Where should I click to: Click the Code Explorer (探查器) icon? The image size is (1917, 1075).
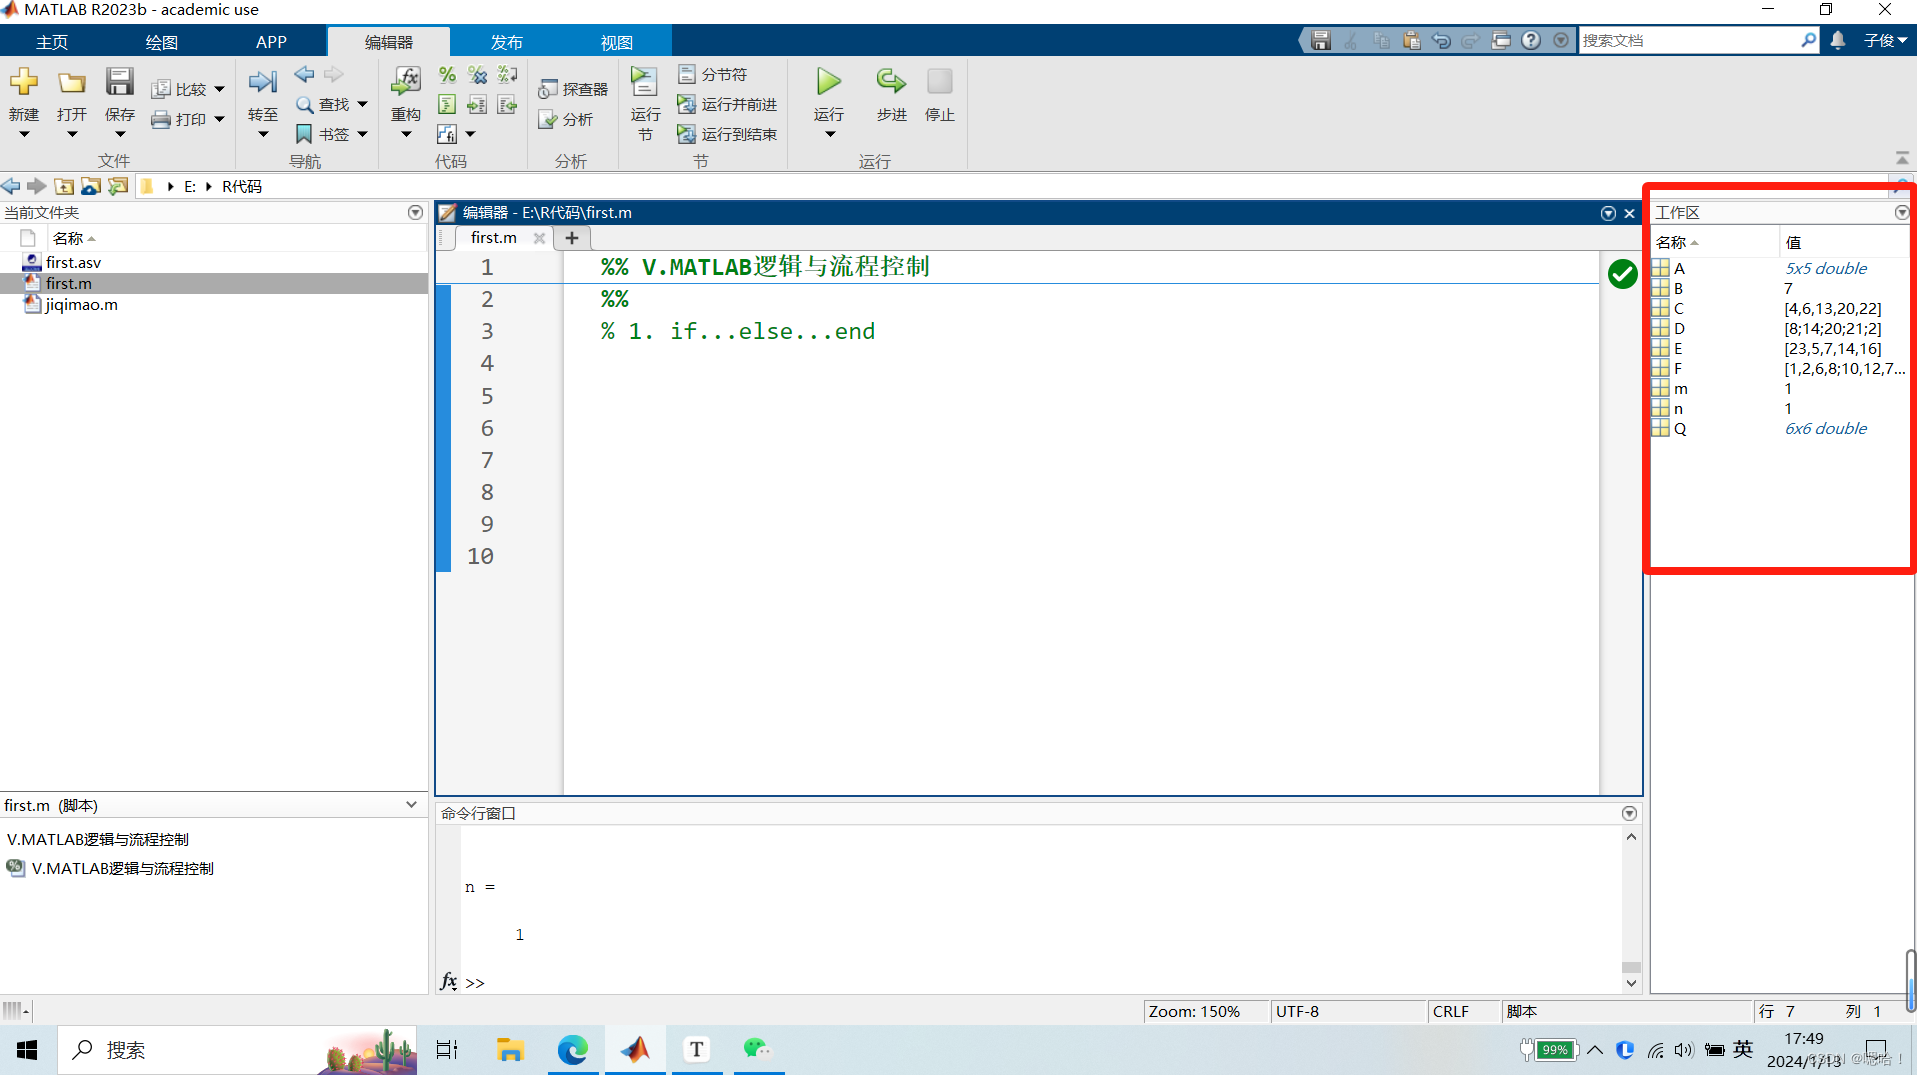click(548, 89)
